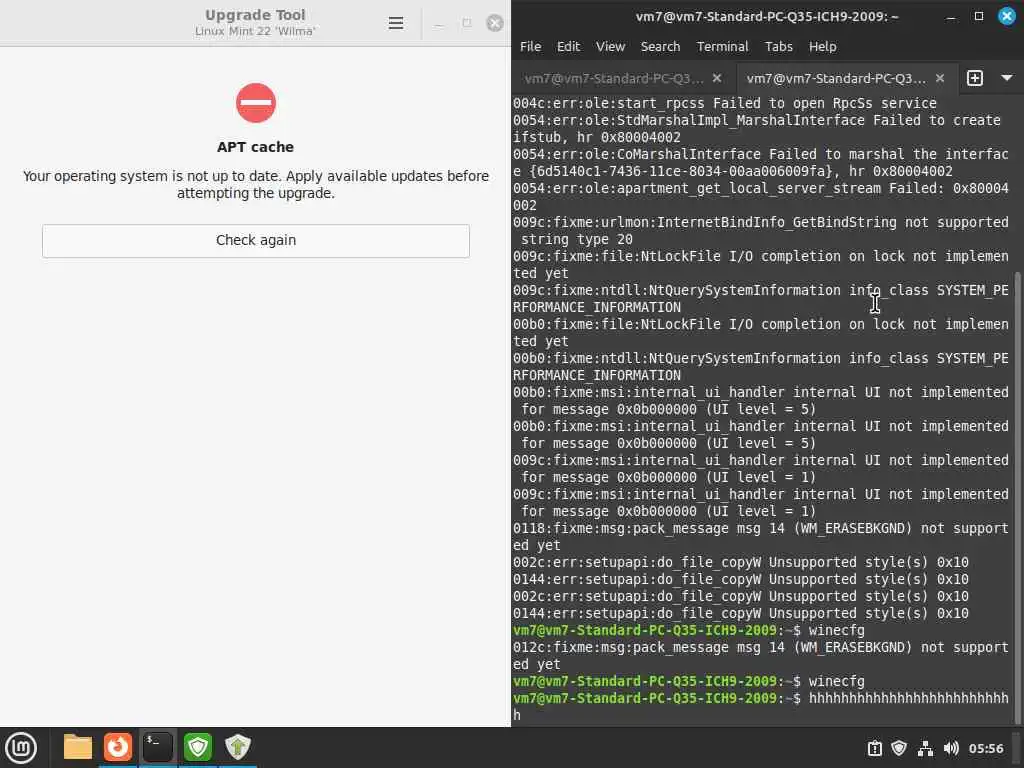Open the Update Manager shield in the taskbar
The height and width of the screenshot is (768, 1024).
point(198,747)
